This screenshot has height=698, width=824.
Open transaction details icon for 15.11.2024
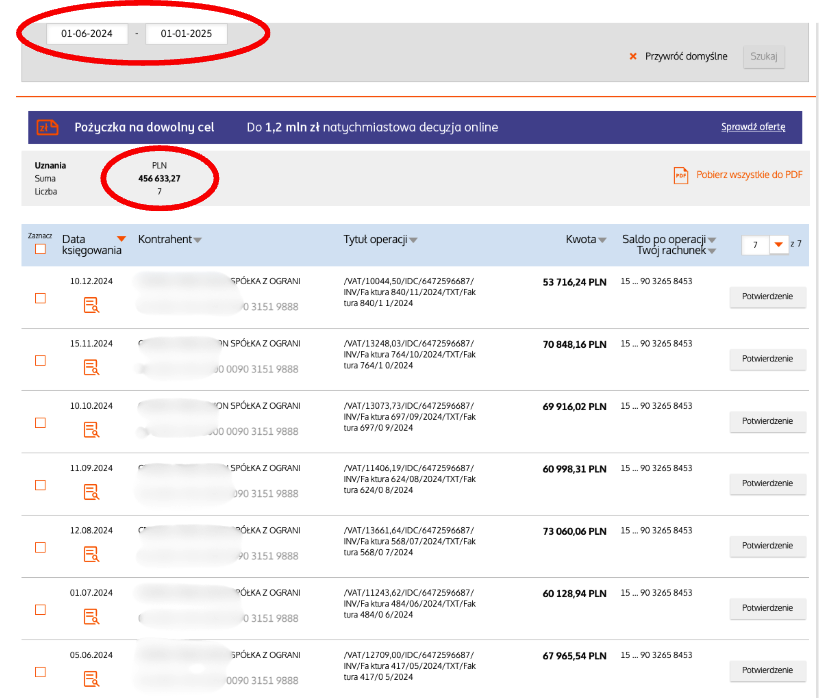[91, 367]
